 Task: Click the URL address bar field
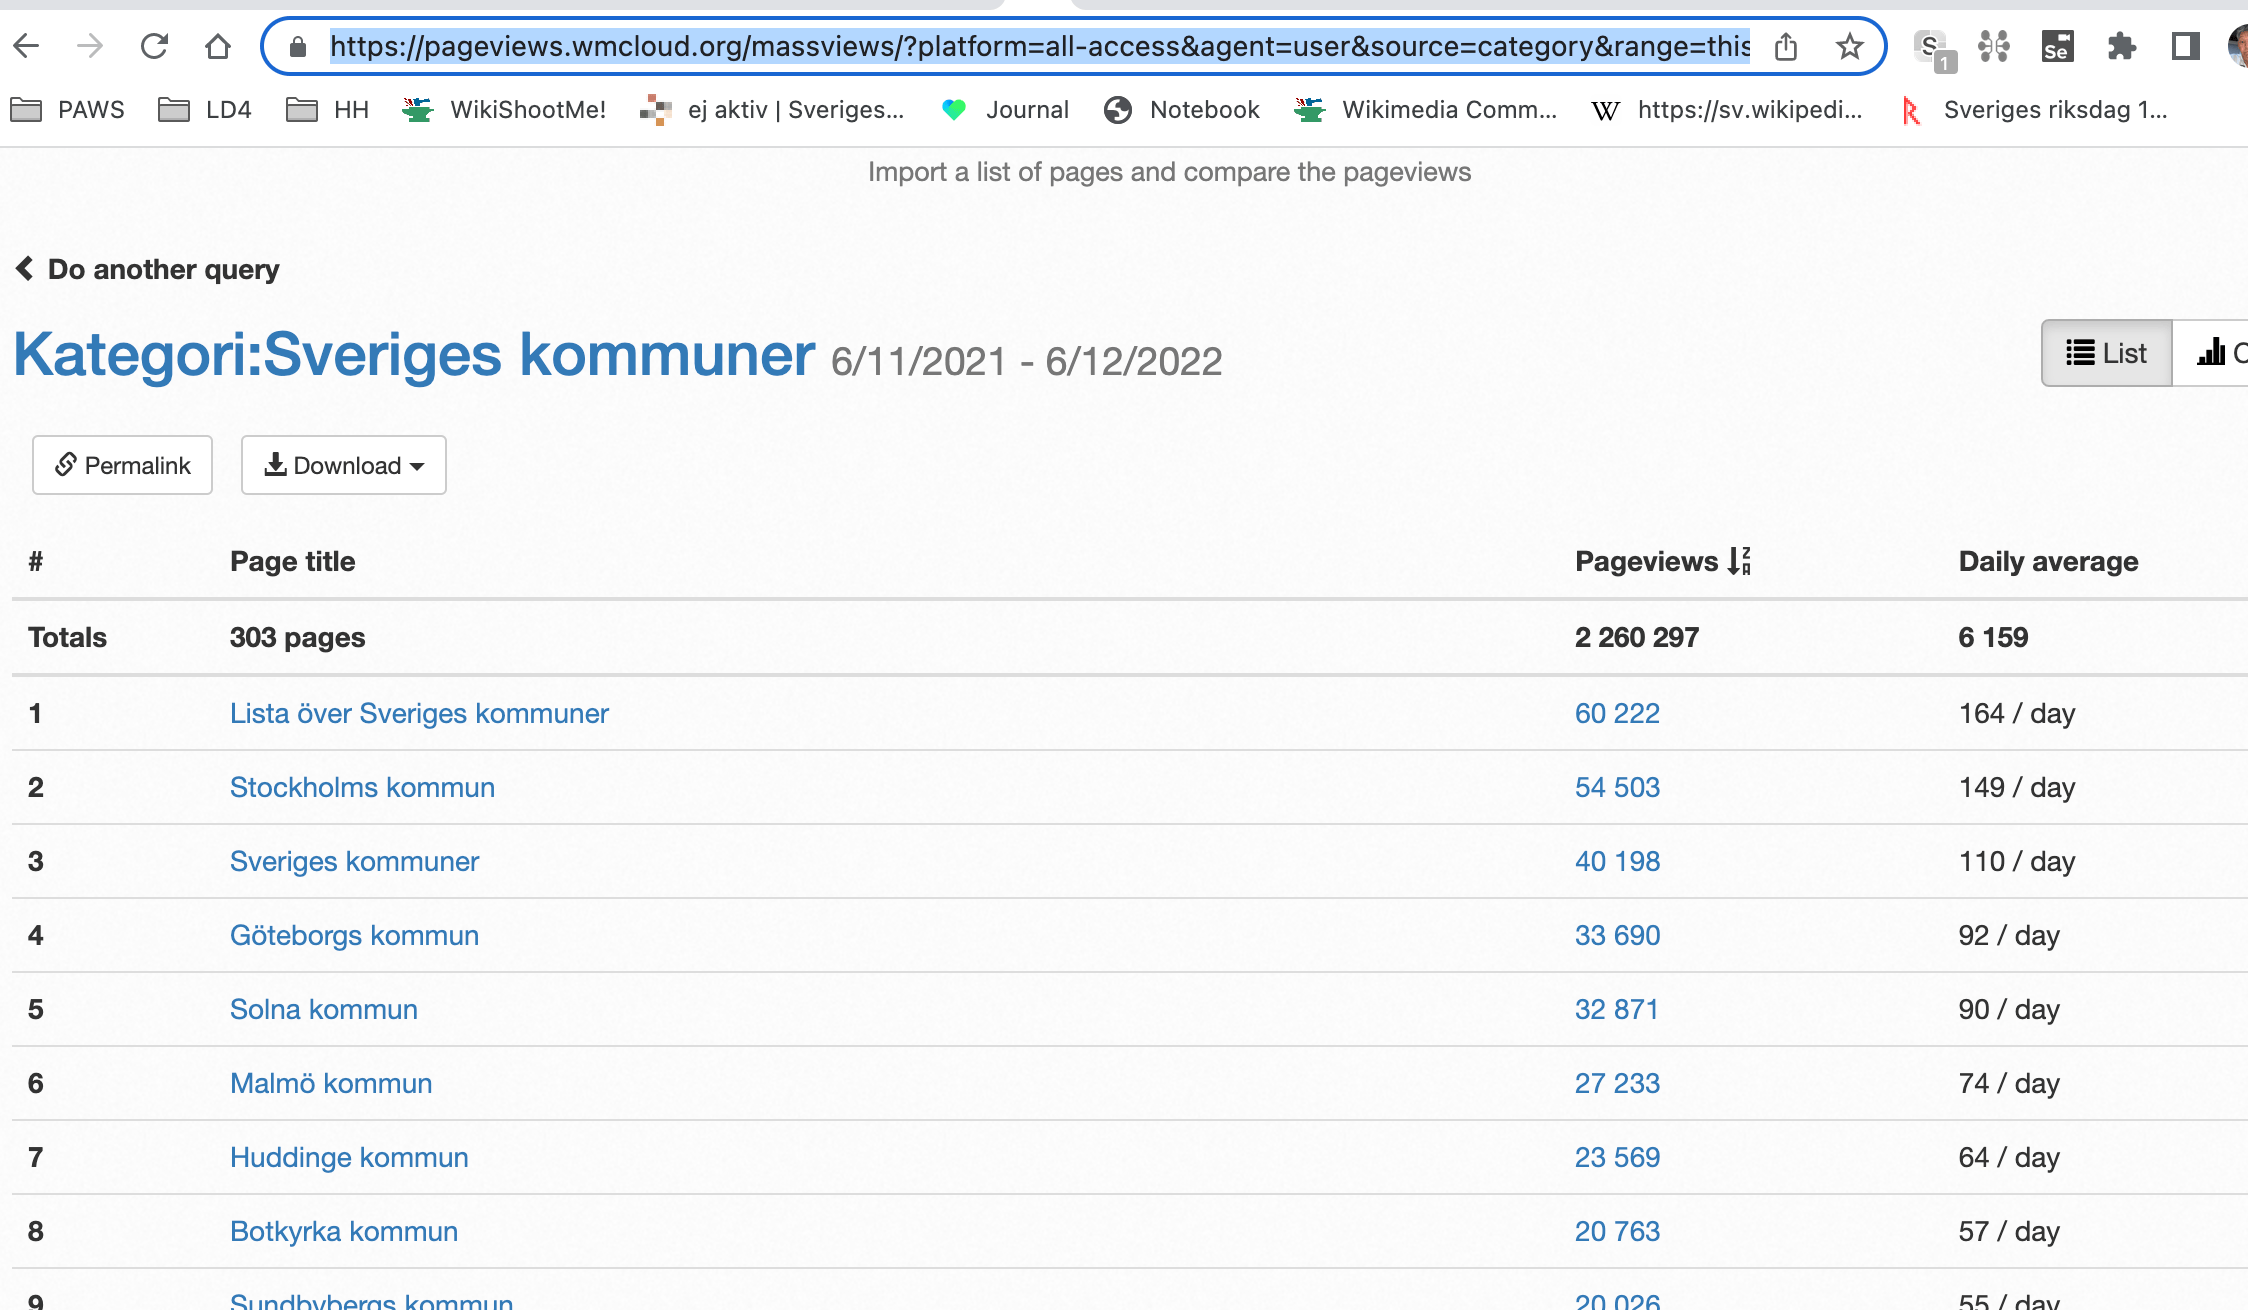point(1040,46)
